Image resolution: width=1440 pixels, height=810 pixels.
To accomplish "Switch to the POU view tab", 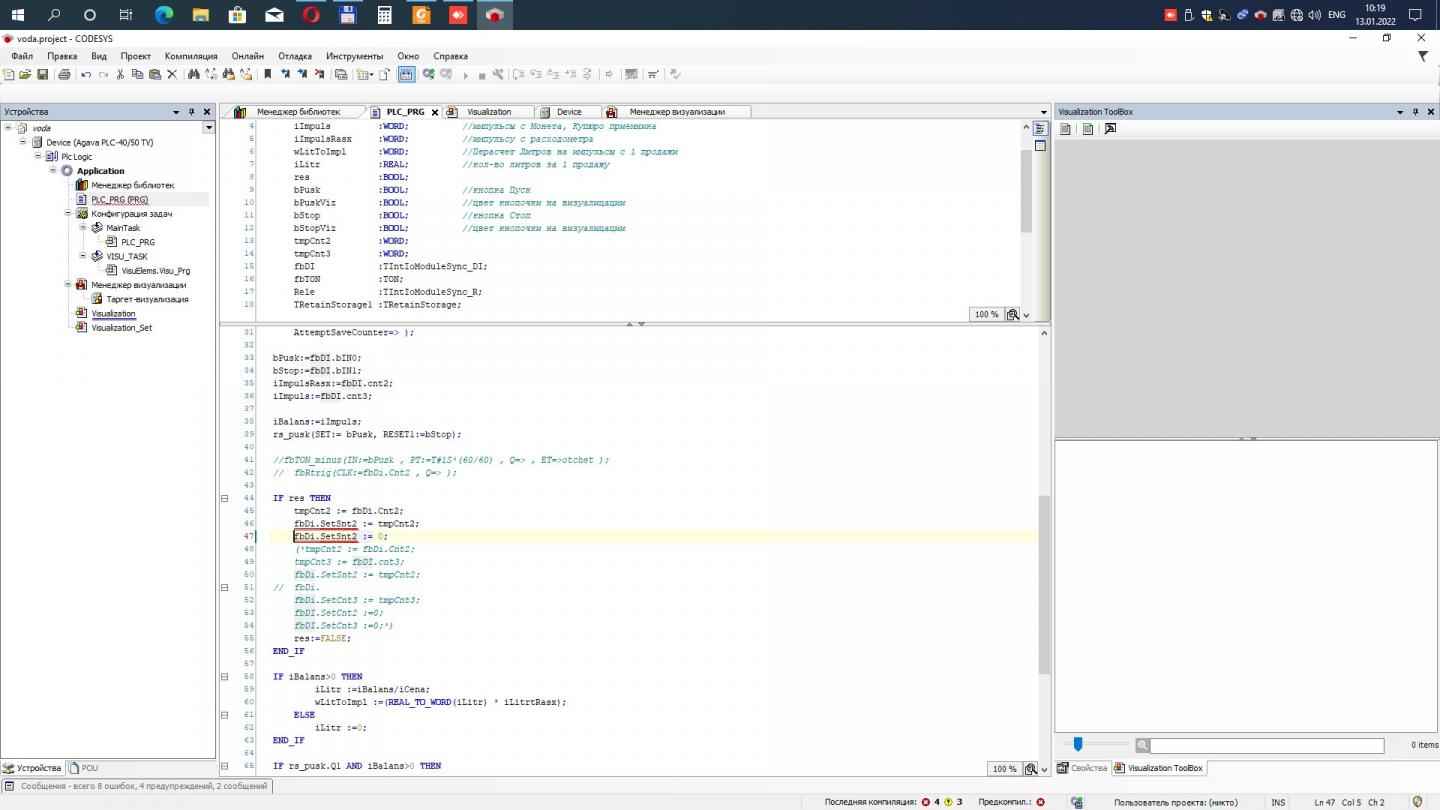I will click(x=84, y=768).
